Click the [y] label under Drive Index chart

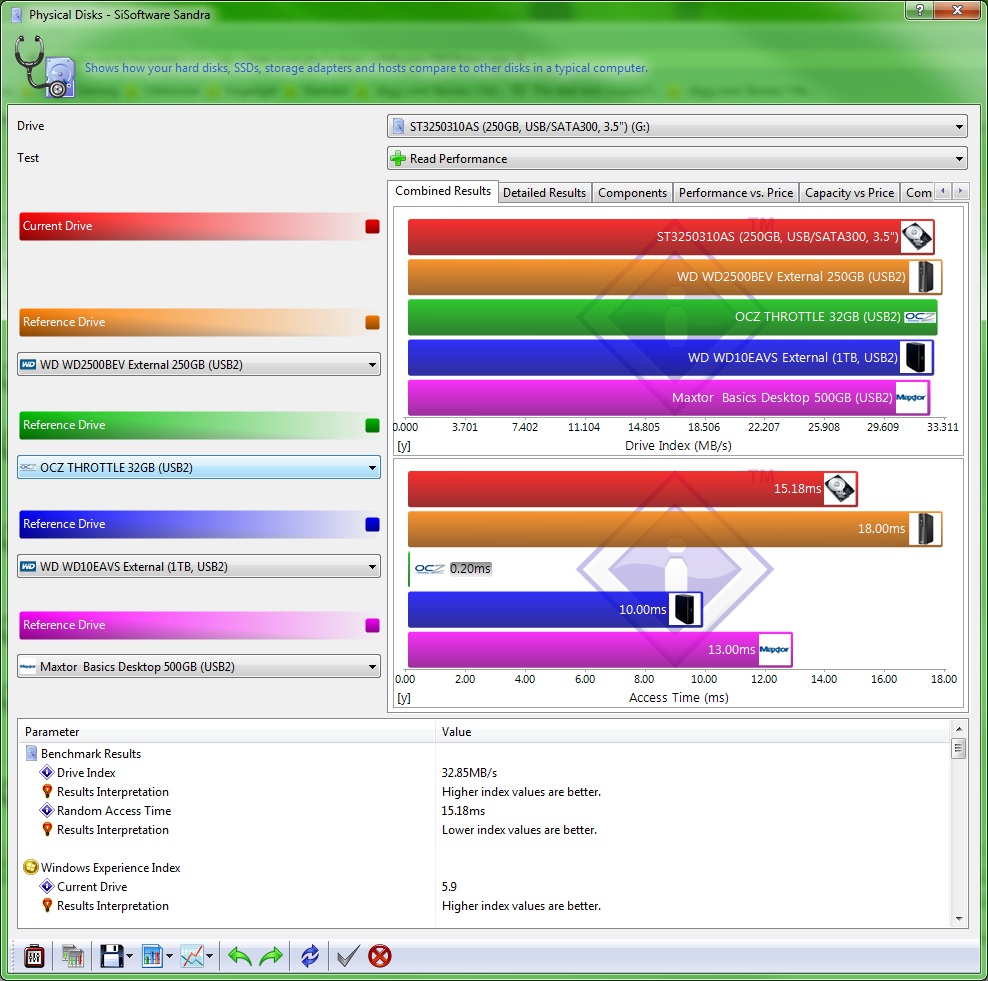[404, 446]
